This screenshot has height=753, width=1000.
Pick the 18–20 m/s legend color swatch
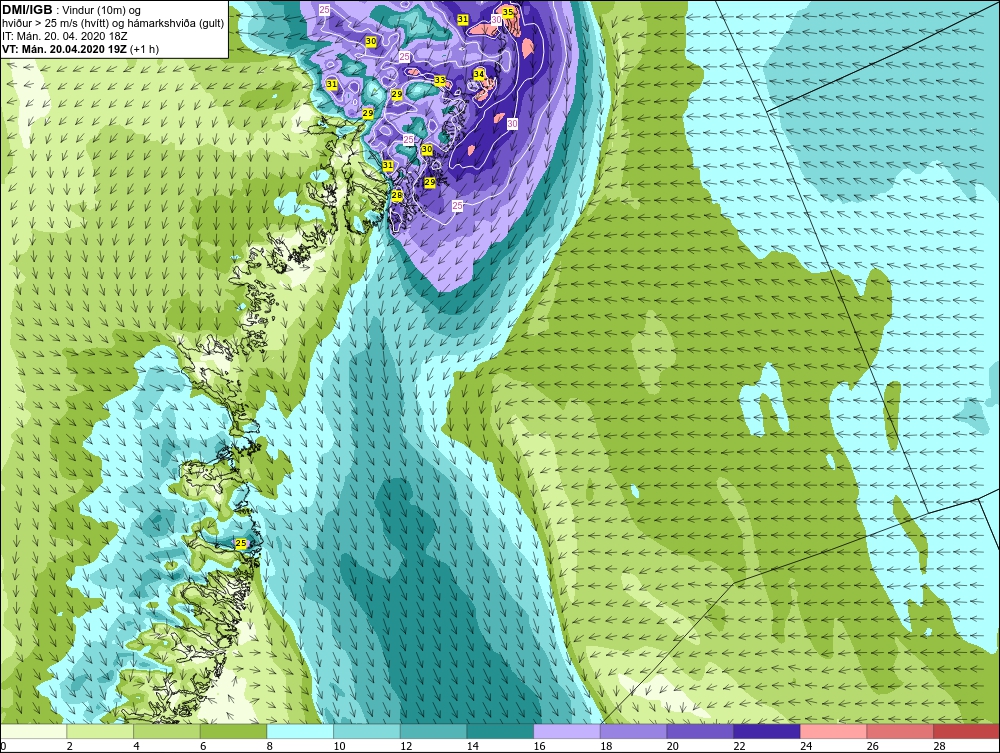(633, 731)
